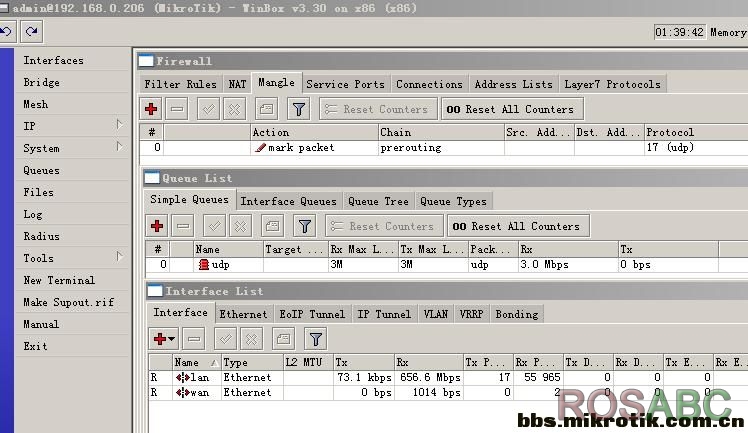
Task: Open the Connections tab
Action: pos(429,84)
